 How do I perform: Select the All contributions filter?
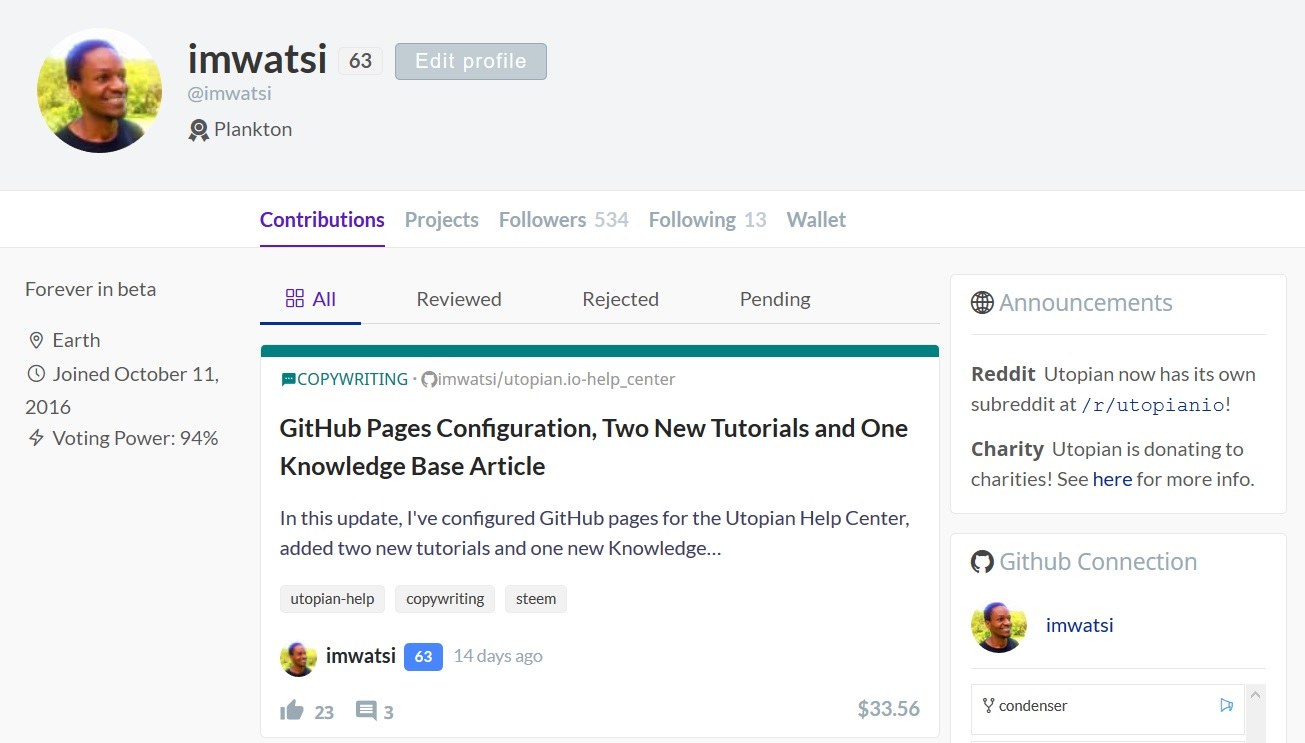[x=311, y=299]
